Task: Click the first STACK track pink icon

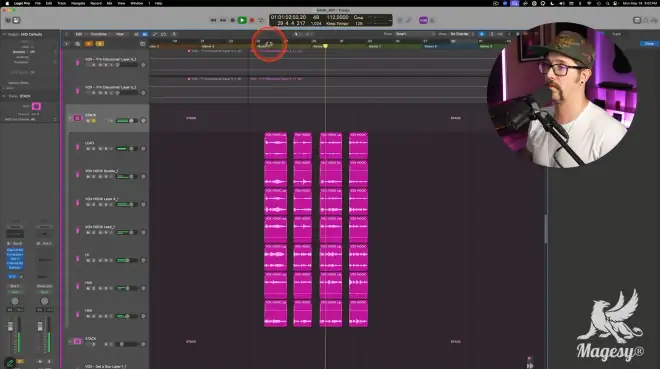Action: tap(77, 118)
